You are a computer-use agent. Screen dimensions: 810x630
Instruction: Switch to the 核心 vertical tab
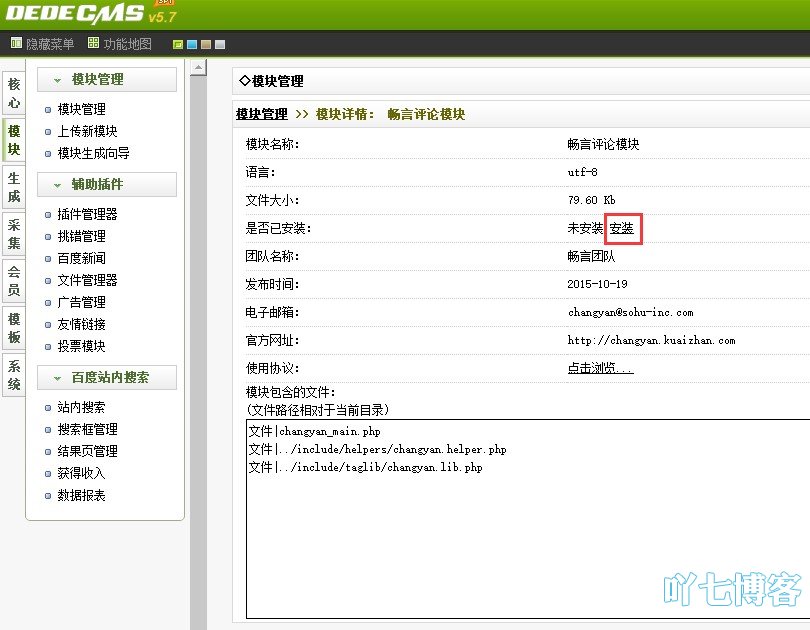14,94
